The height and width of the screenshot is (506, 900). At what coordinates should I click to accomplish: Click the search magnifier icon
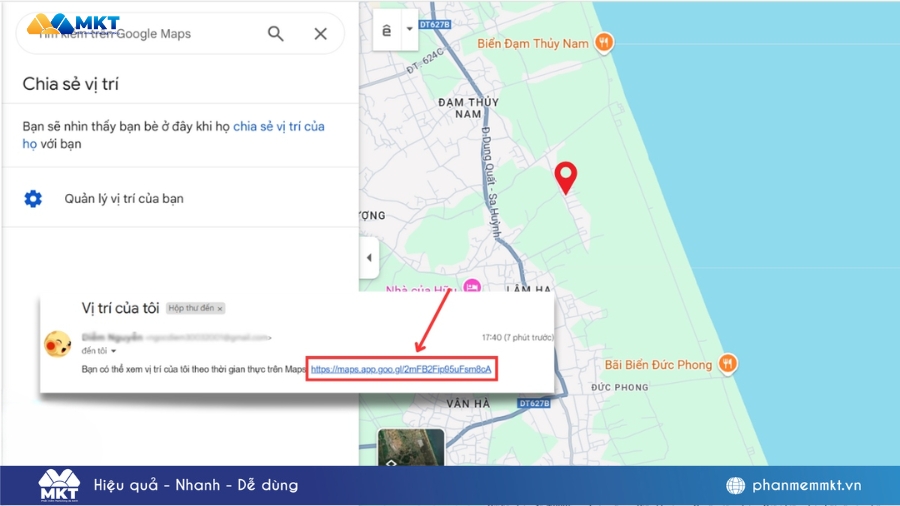click(x=276, y=34)
